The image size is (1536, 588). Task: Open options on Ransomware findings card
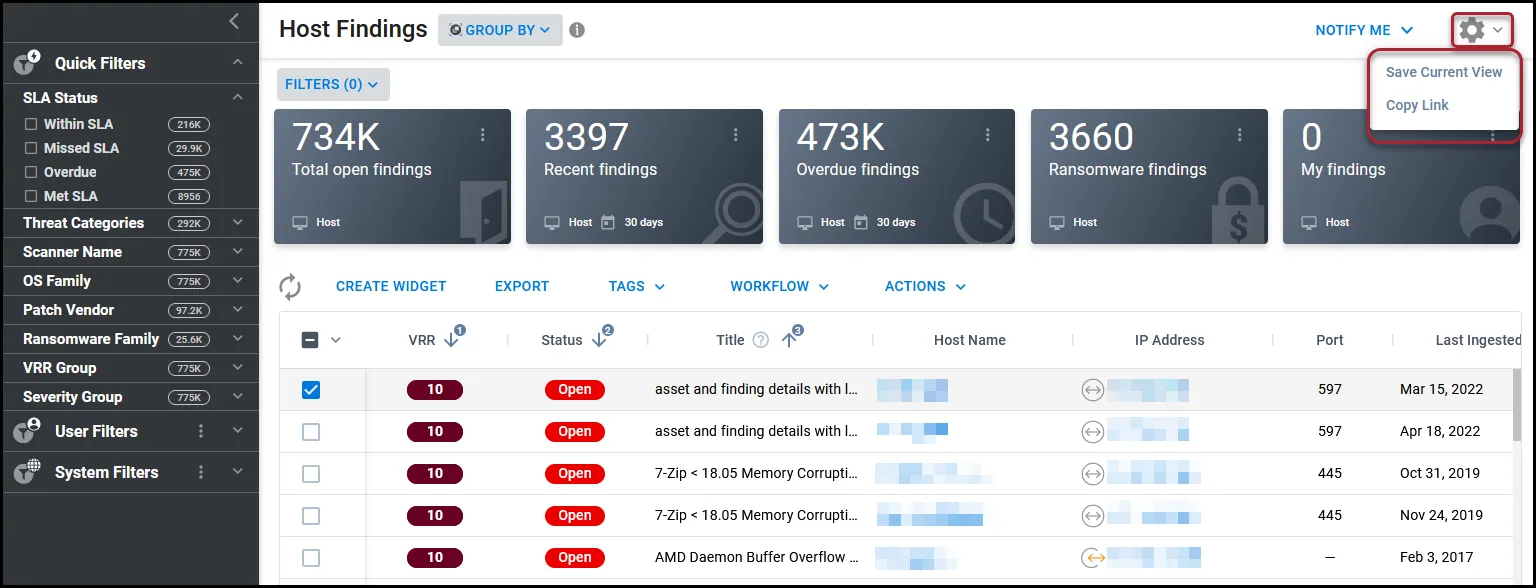pos(1240,135)
